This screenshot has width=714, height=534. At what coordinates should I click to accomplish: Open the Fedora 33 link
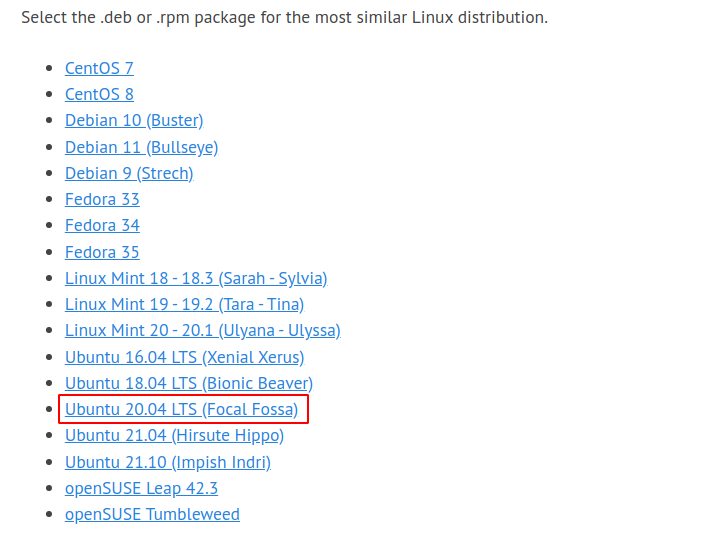(x=102, y=199)
